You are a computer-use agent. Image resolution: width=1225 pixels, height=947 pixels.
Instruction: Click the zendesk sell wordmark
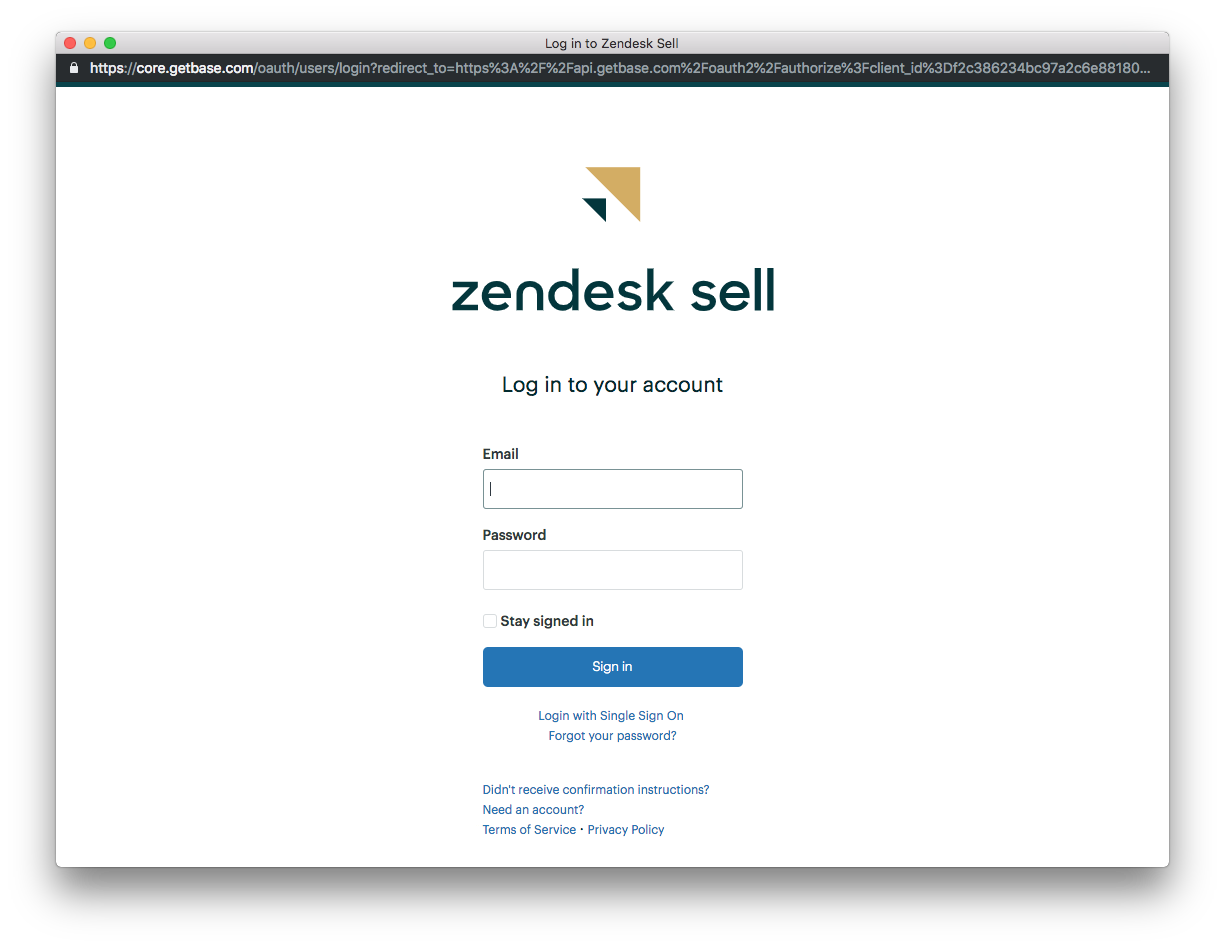point(613,290)
